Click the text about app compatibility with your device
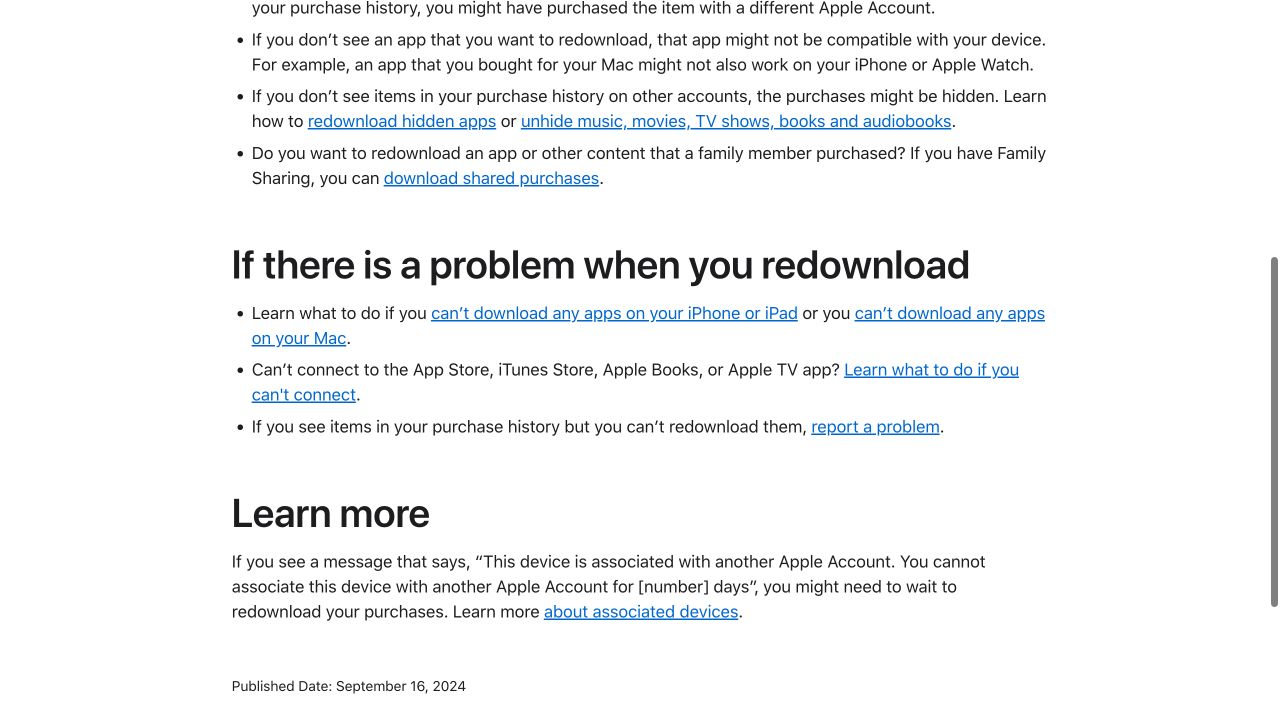Viewport: 1280px width, 720px height. click(648, 52)
